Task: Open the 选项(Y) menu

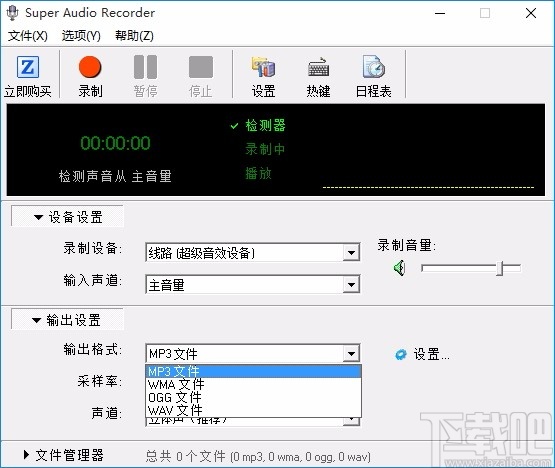Action: (81, 36)
